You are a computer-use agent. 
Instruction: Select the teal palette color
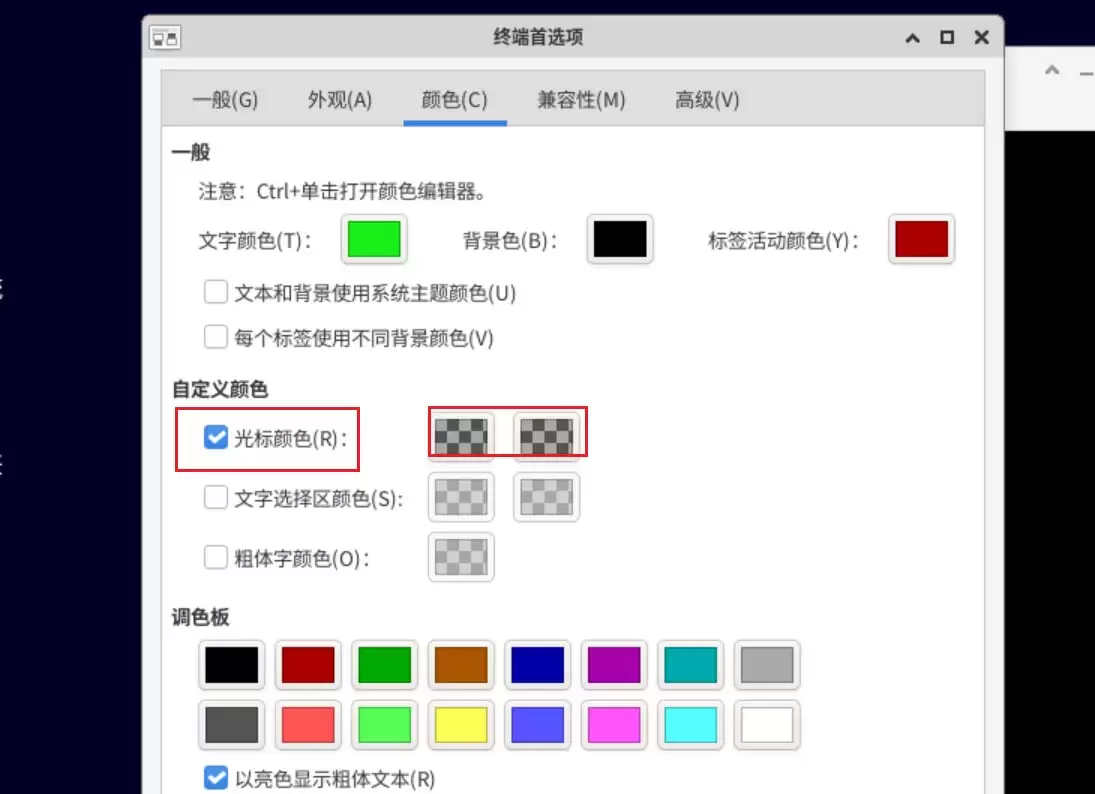pyautogui.click(x=690, y=665)
